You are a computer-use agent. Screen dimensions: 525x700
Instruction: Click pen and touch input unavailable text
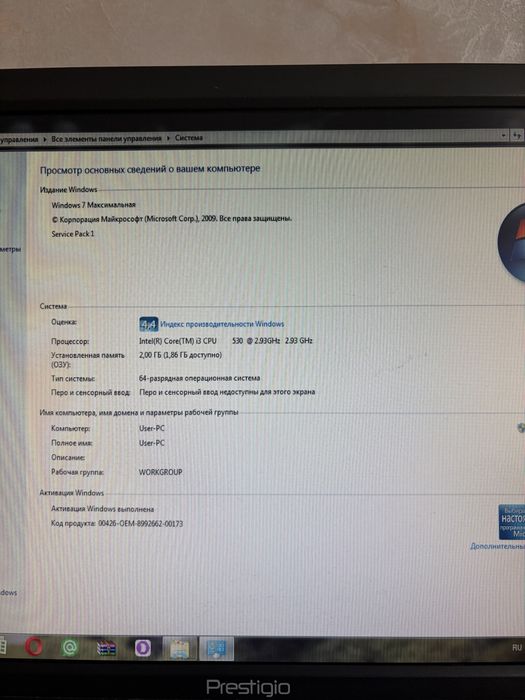227,392
